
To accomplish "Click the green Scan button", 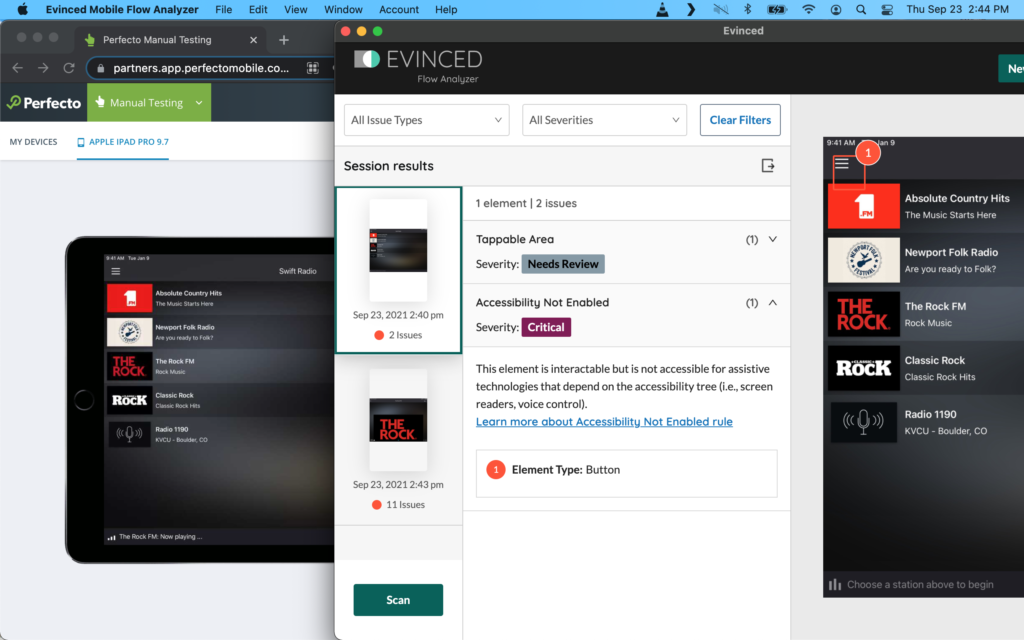I will coord(398,600).
